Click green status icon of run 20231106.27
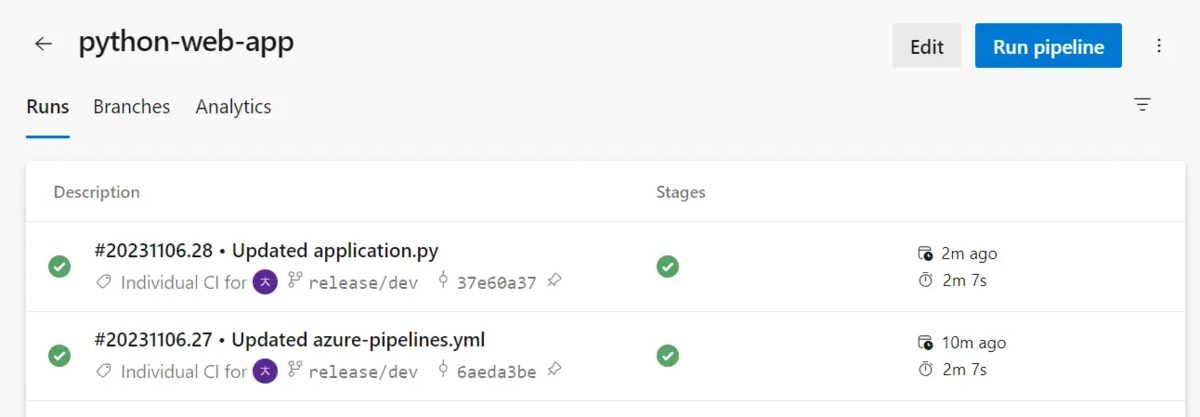Screen dimensions: 1200x417 coord(60,355)
